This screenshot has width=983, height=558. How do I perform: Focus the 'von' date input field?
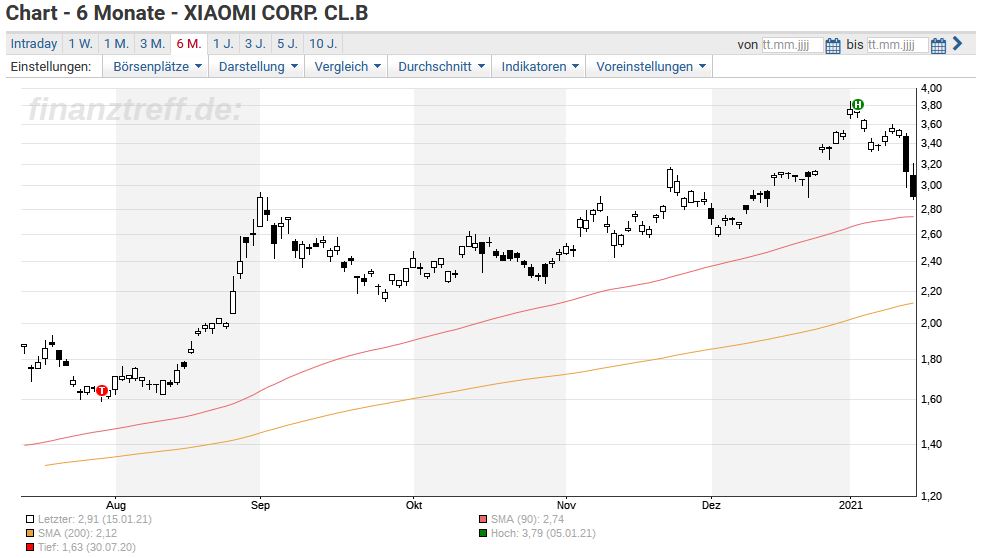point(792,45)
